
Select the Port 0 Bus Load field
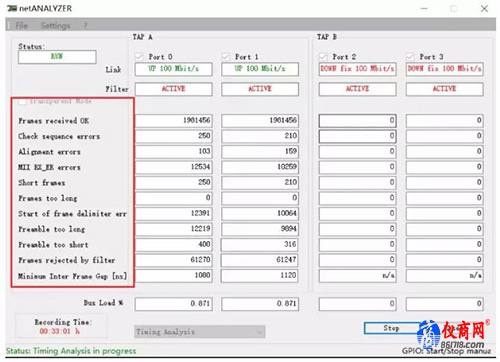pyautogui.click(x=173, y=304)
